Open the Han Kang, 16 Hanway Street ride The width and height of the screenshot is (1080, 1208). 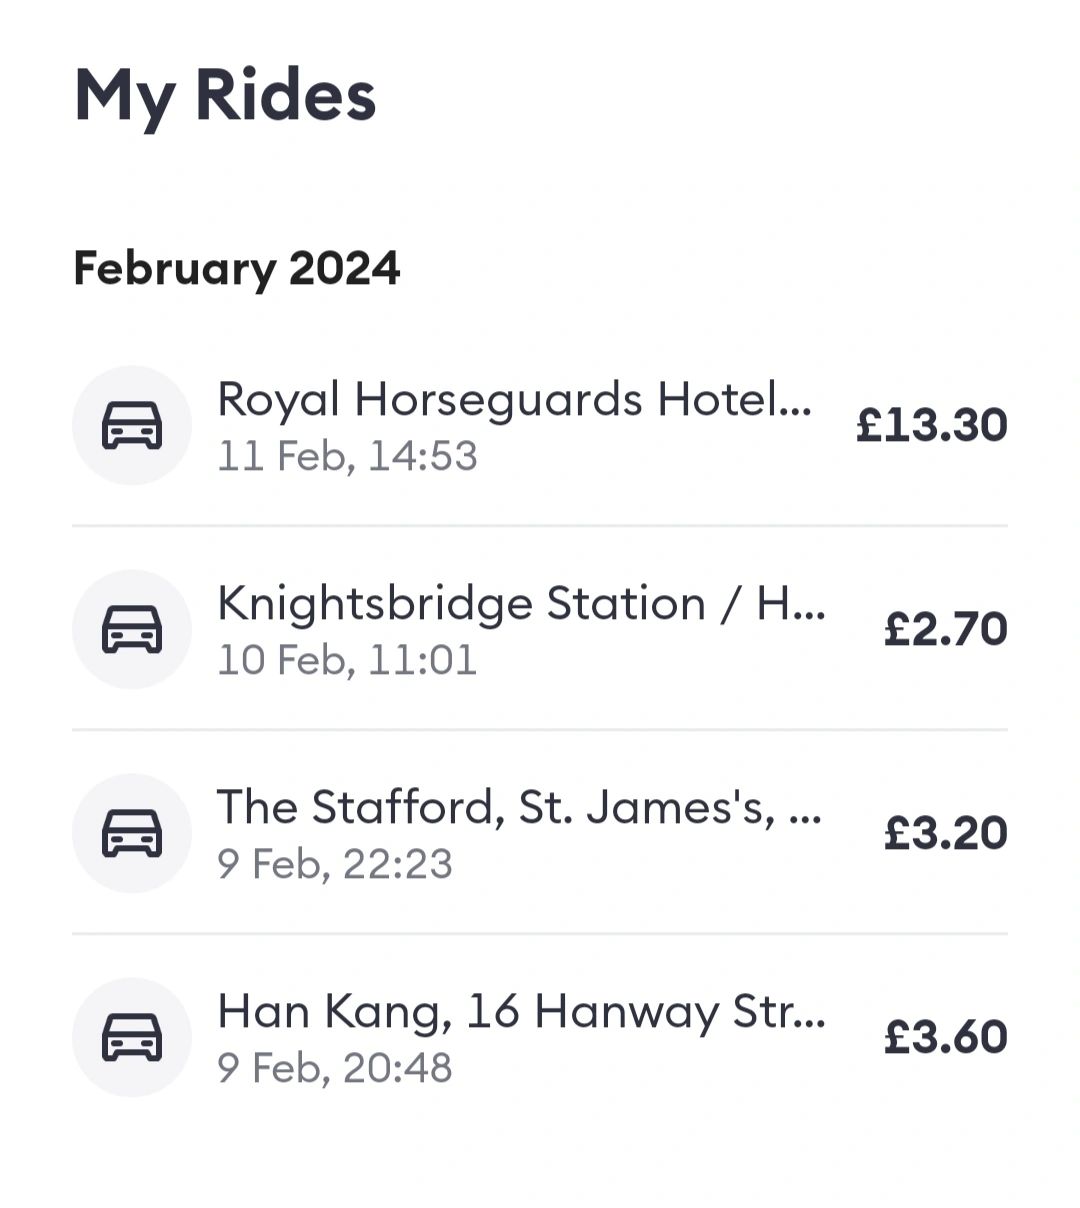tap(521, 1012)
